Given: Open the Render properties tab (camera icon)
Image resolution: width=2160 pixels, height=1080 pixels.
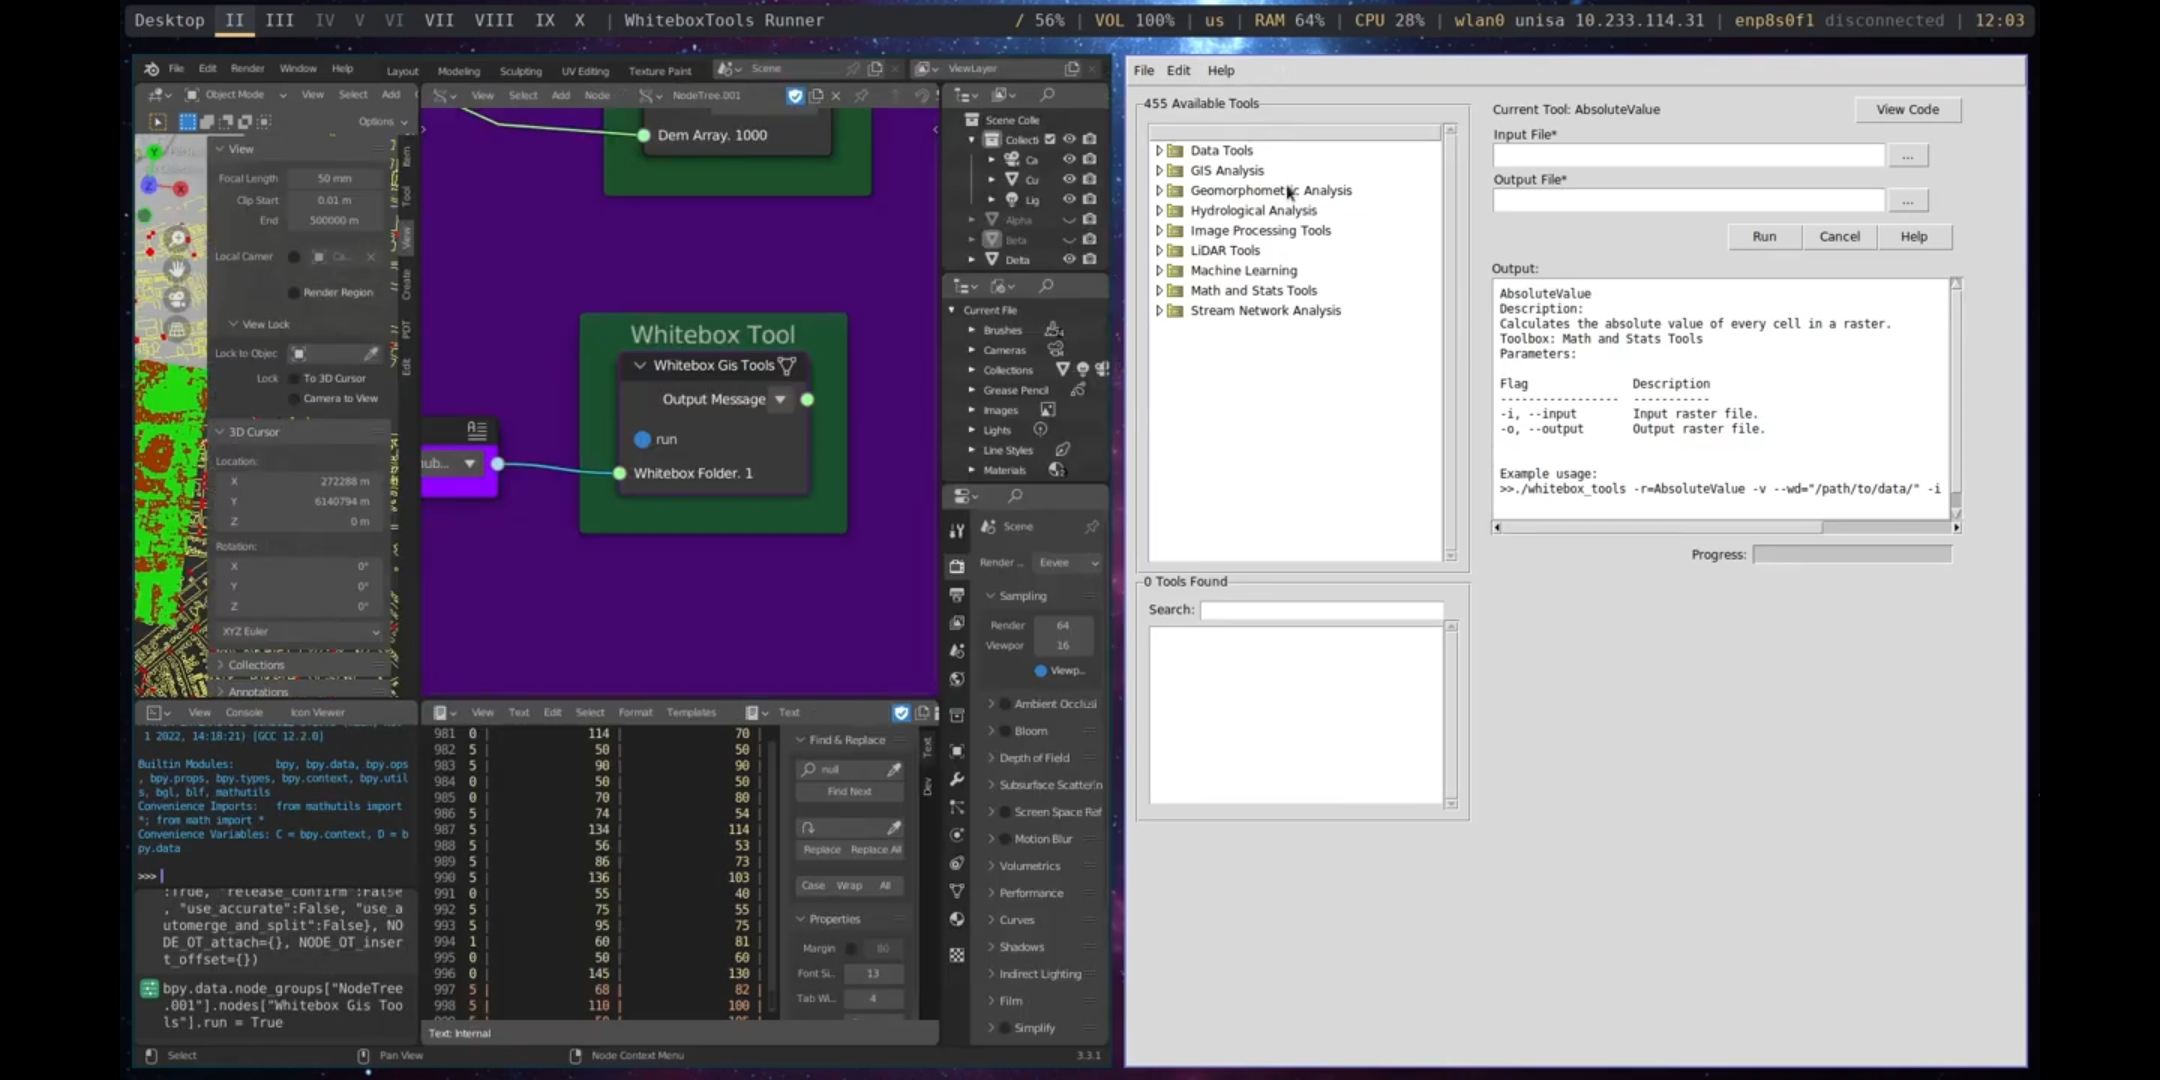Looking at the screenshot, I should [957, 566].
